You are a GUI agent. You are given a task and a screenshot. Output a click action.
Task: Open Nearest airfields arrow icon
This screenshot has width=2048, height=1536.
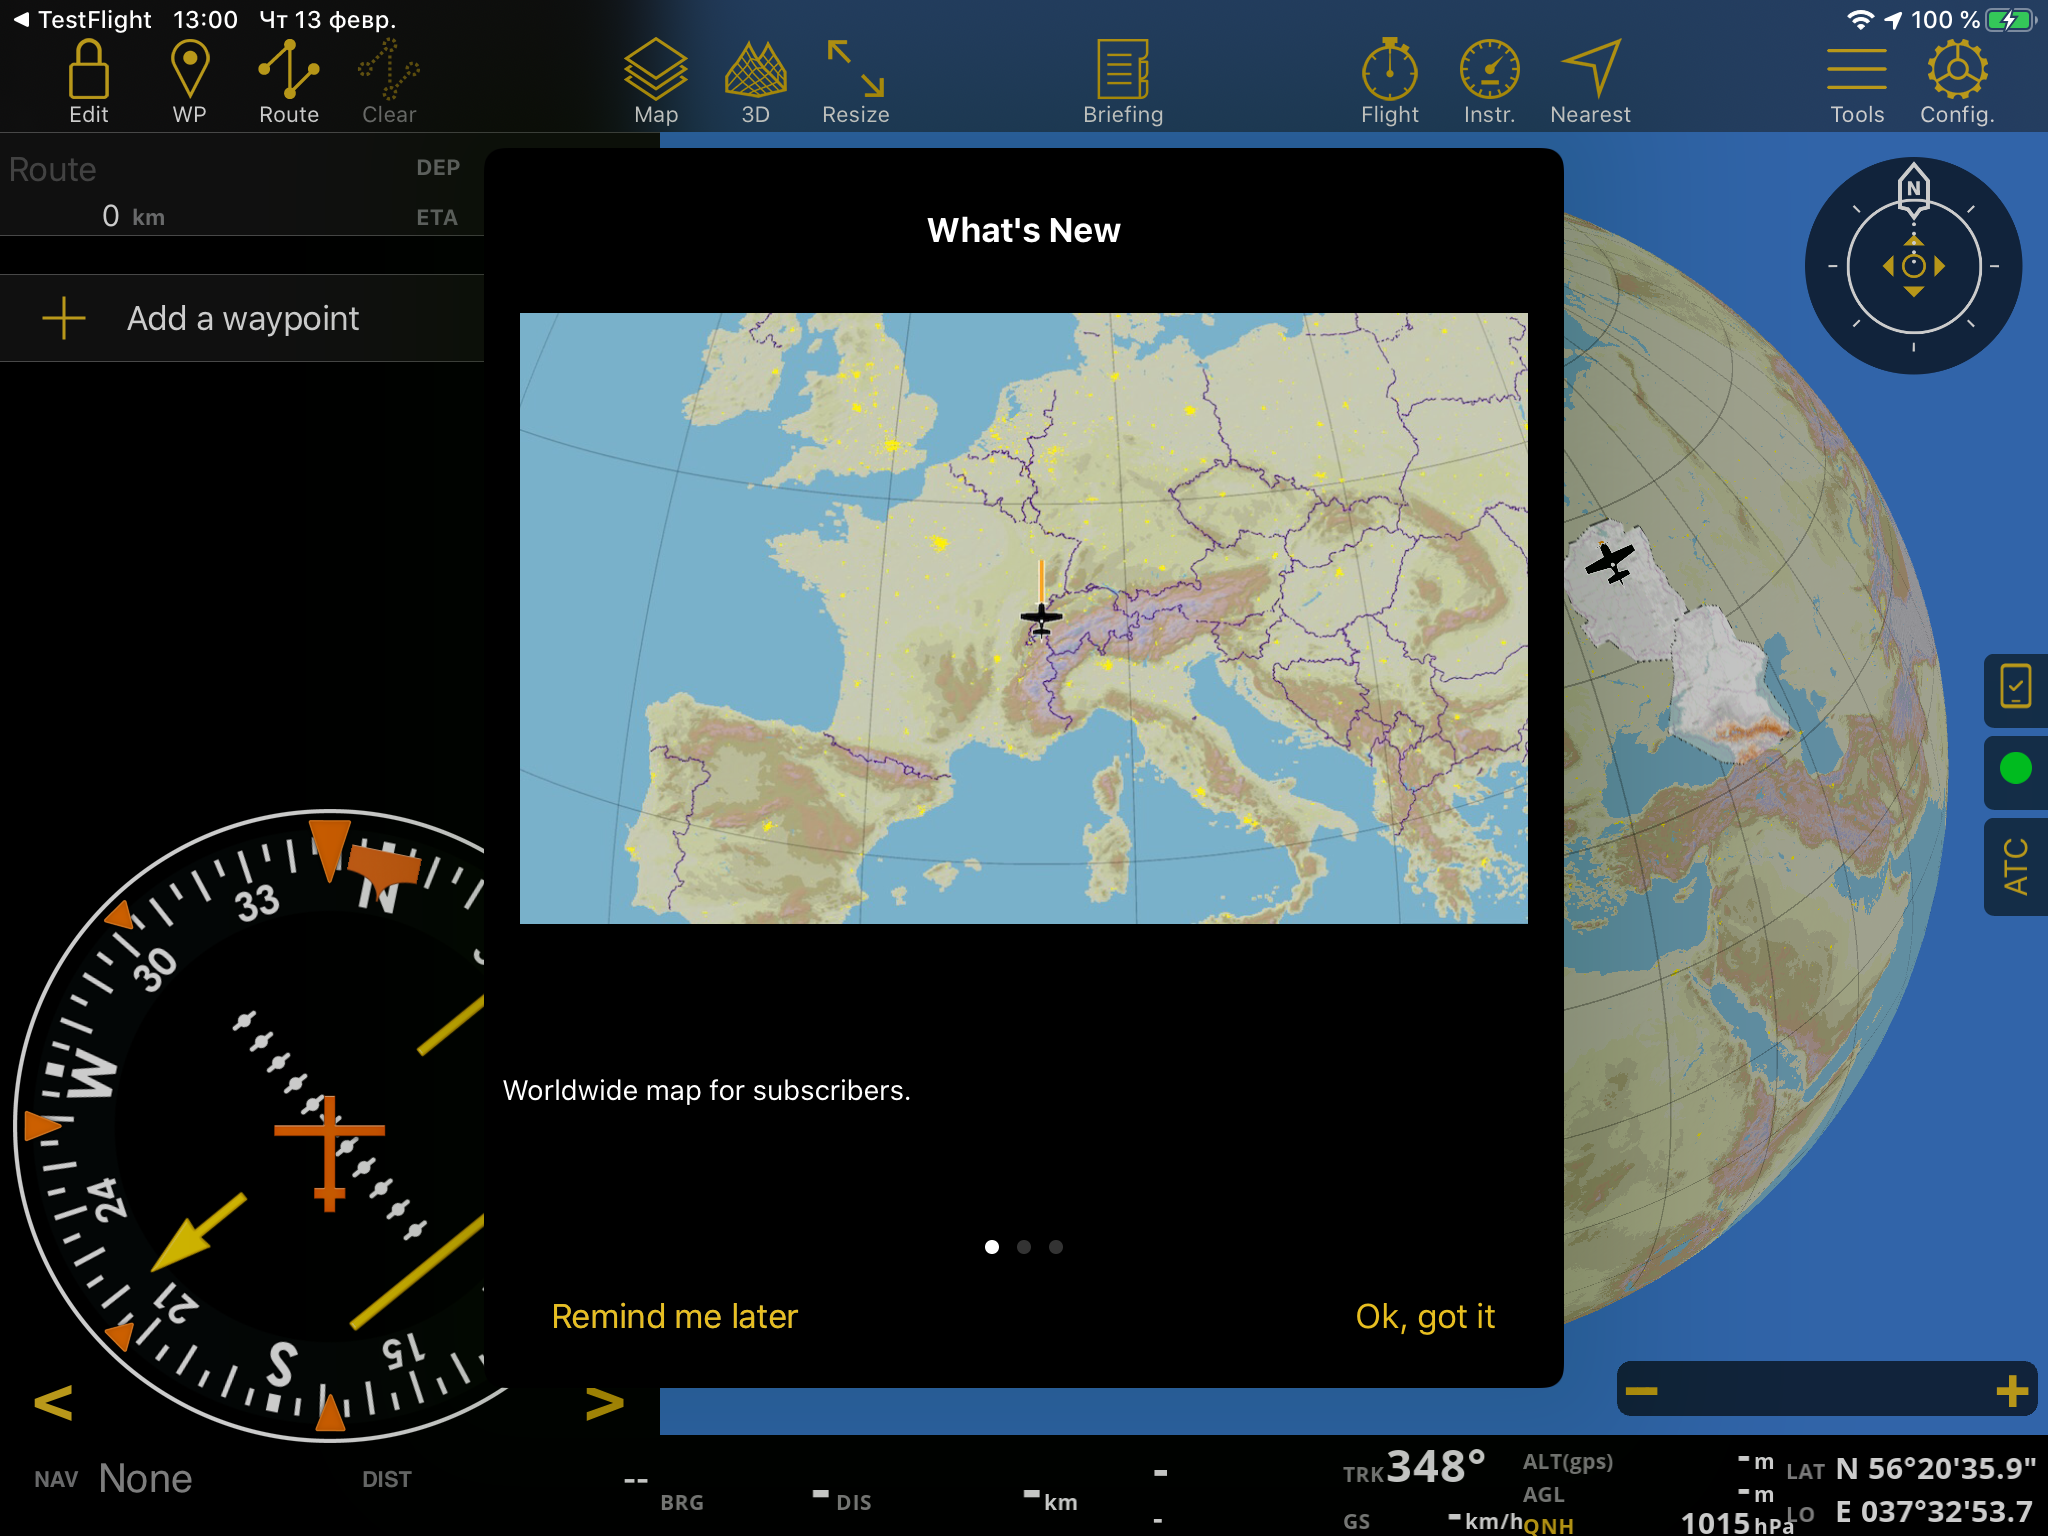[x=1590, y=82]
